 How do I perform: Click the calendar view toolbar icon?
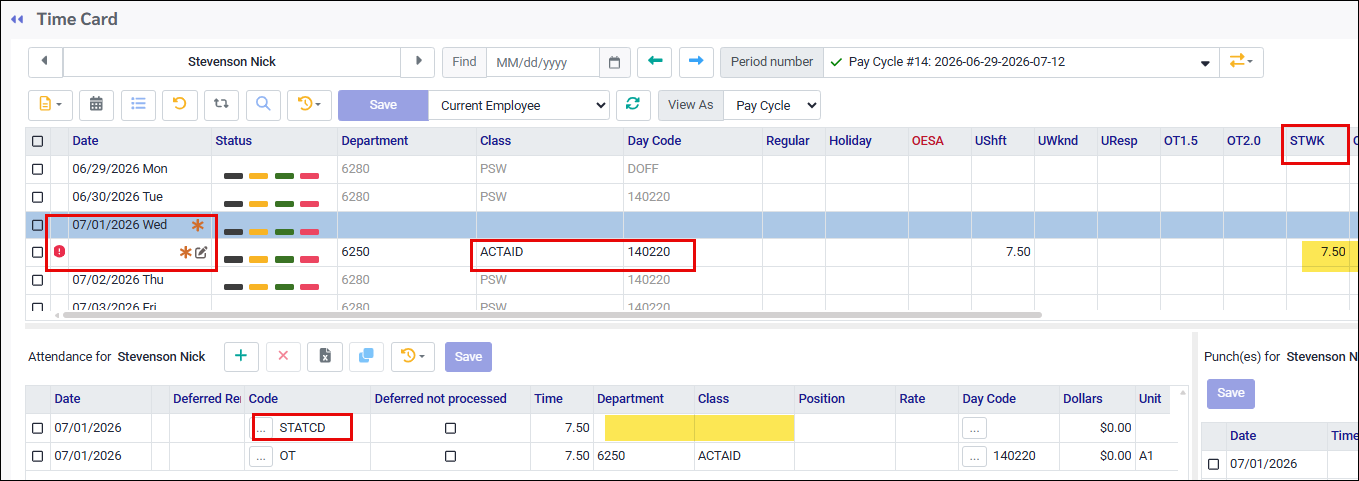96,104
